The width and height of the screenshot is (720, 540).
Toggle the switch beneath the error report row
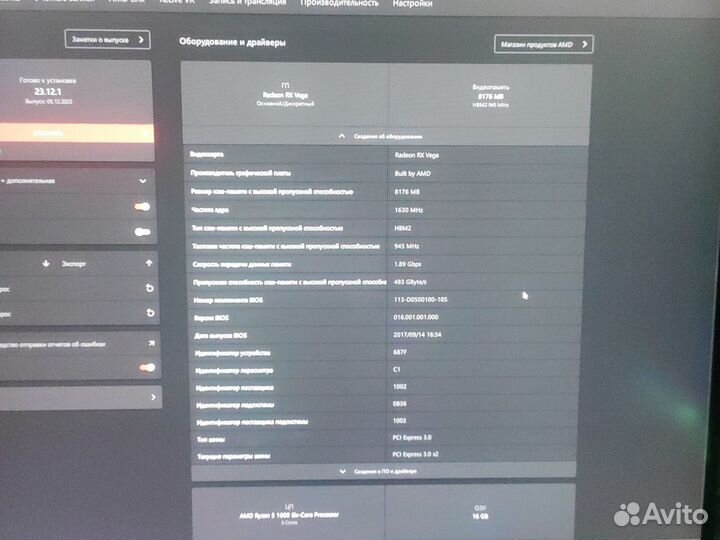tap(147, 367)
